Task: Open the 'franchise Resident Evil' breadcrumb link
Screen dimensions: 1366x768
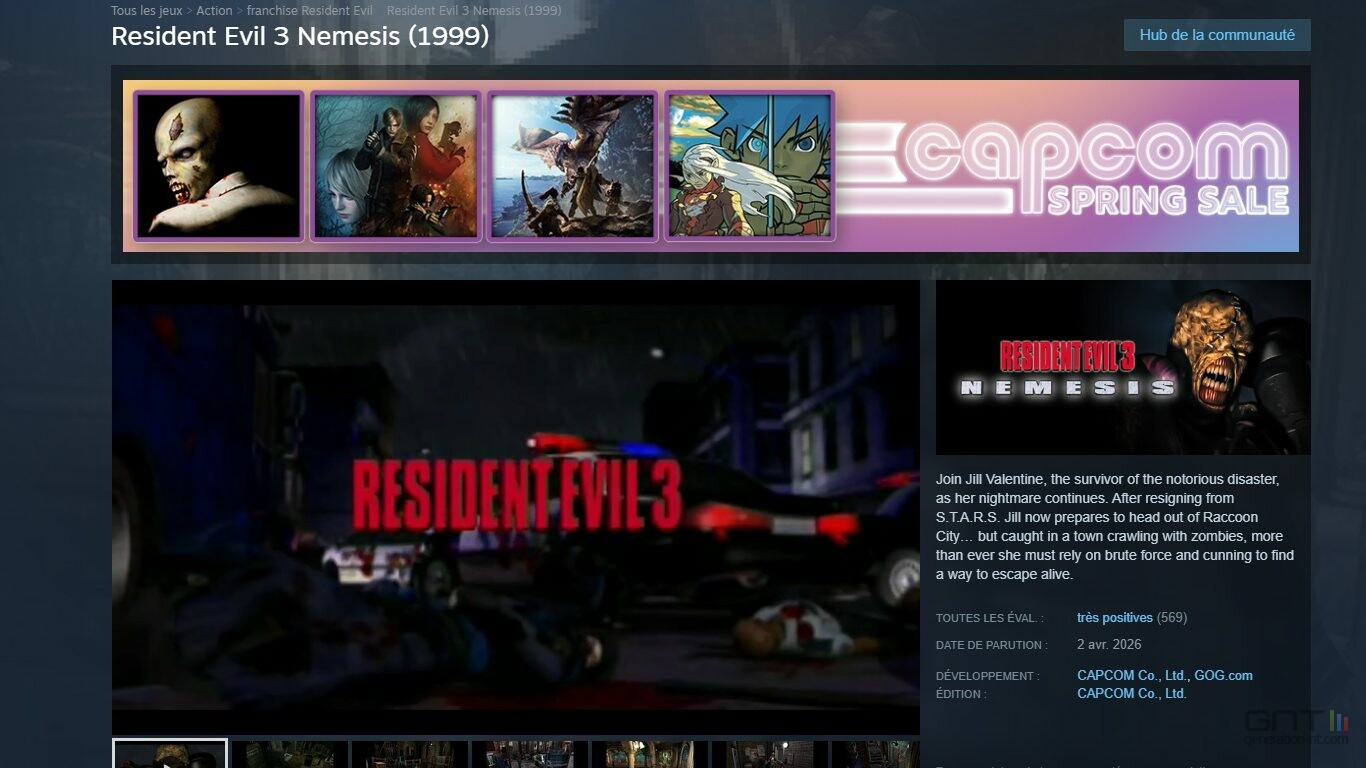Action: click(x=309, y=11)
